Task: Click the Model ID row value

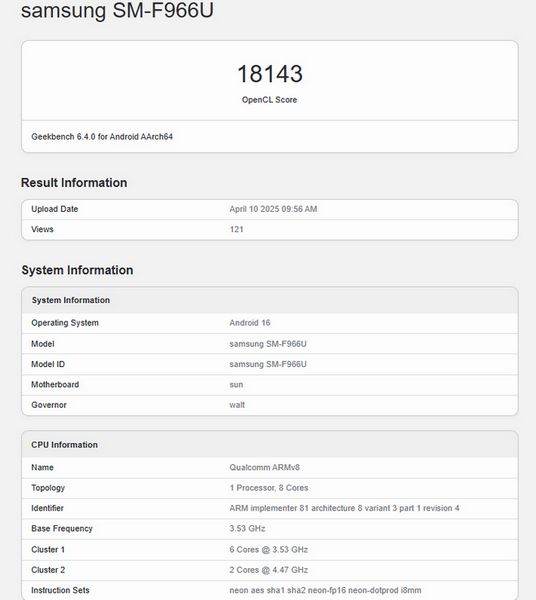Action: coord(268,364)
